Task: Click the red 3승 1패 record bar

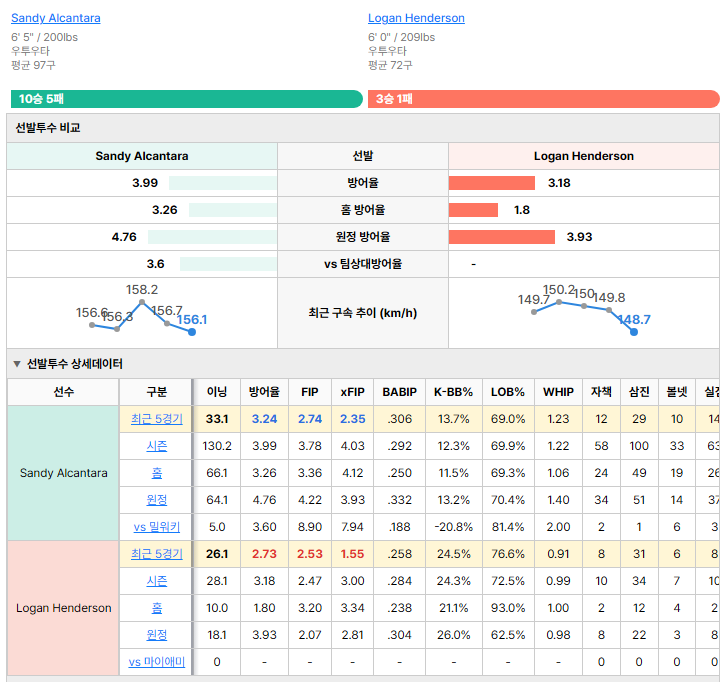Action: coord(544,99)
